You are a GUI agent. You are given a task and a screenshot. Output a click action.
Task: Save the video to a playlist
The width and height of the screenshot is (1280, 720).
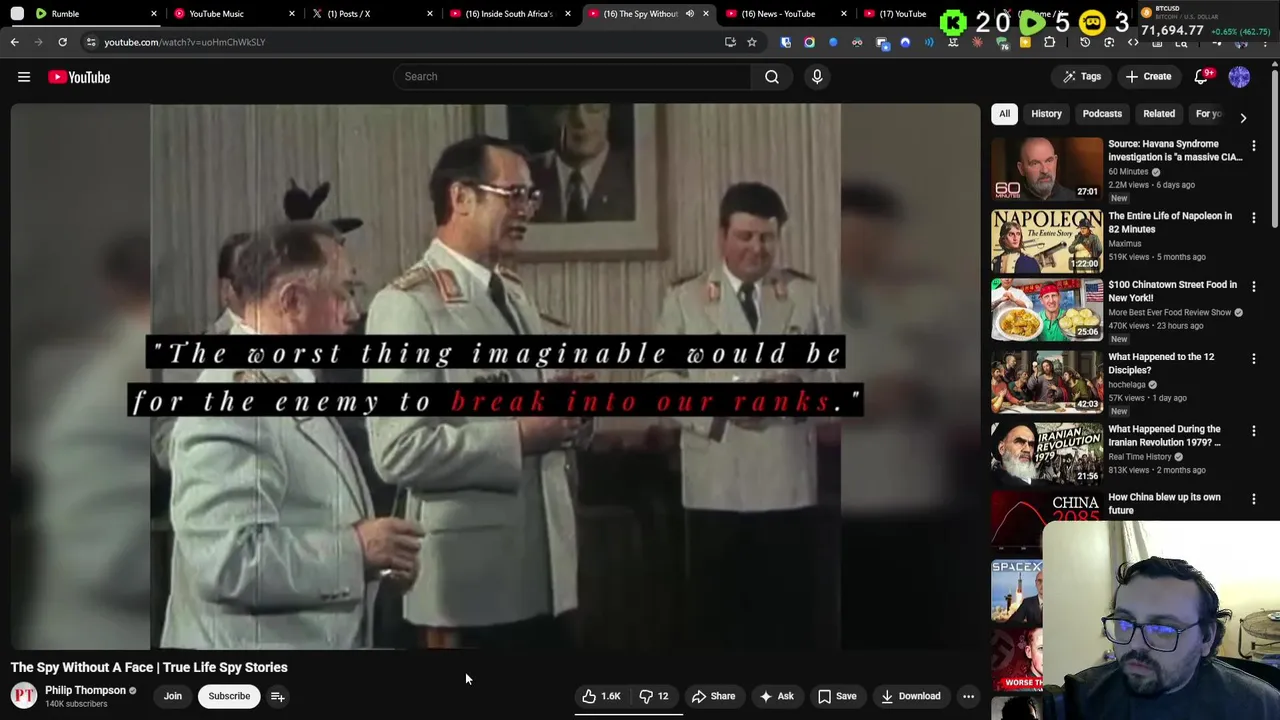pos(837,696)
